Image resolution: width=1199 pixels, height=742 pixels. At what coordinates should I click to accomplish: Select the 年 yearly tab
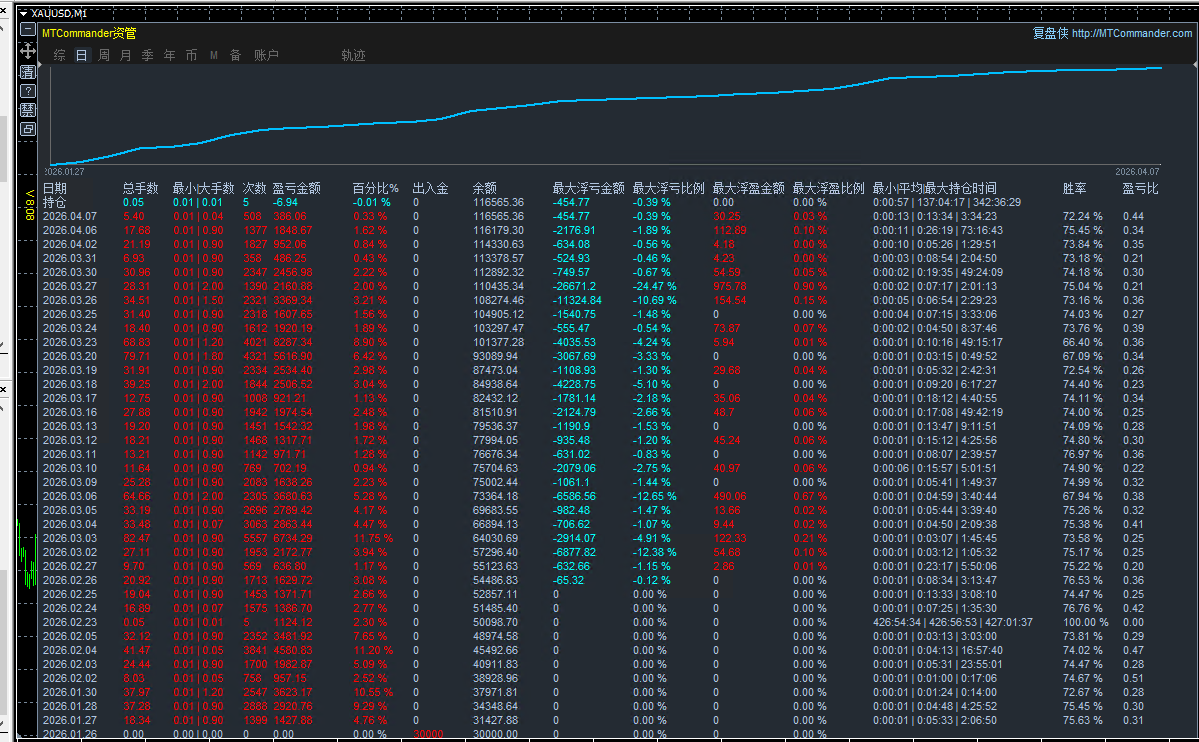(169, 56)
